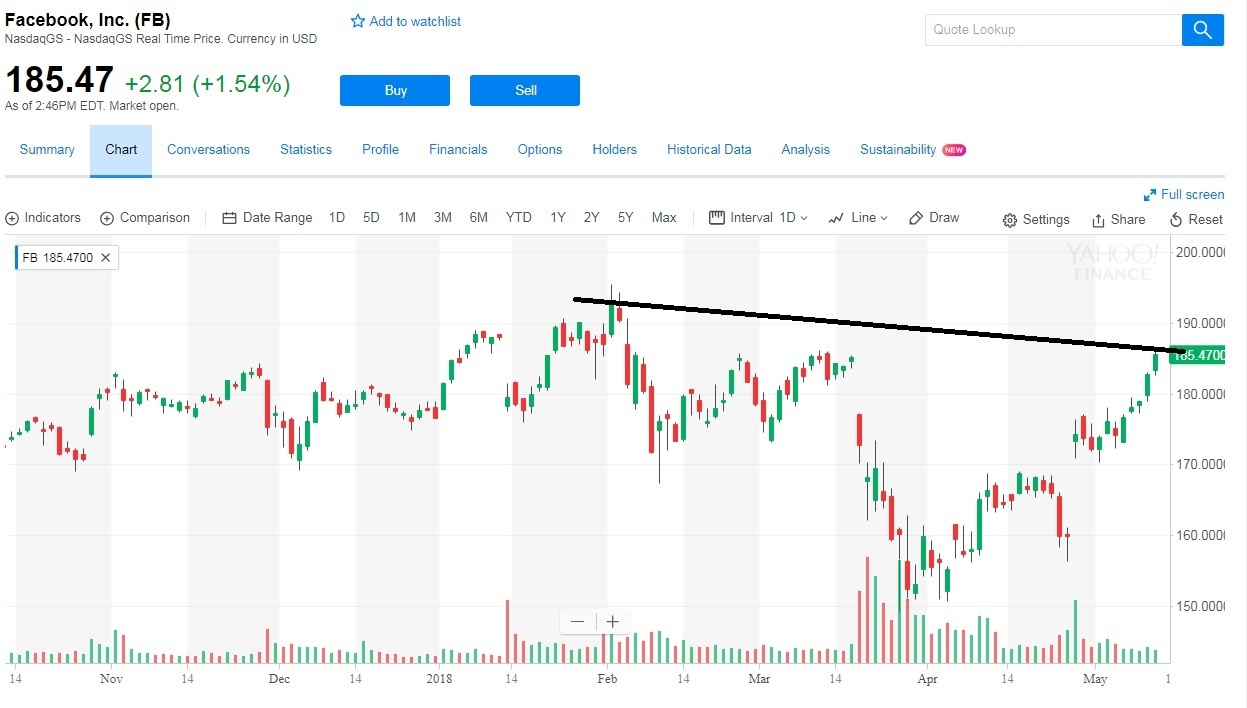This screenshot has width=1247, height=708.
Task: Select the Draw pencil tool
Action: coord(933,217)
